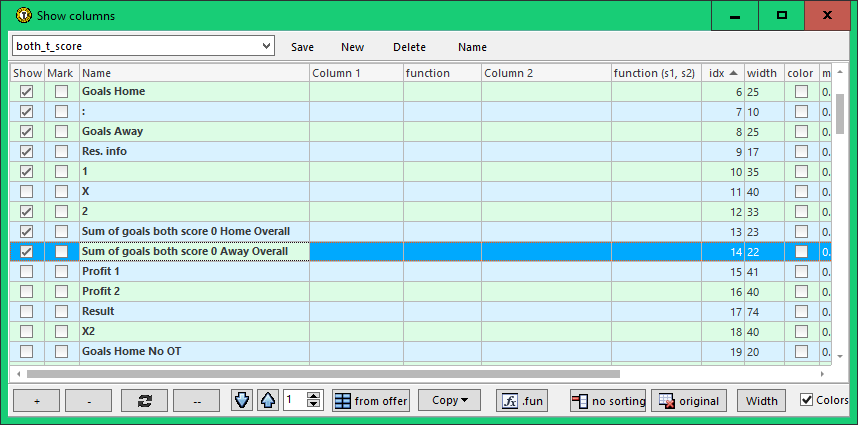Toggle the Colors checkbox
Viewport: 858px width, 425px height.
click(x=807, y=400)
